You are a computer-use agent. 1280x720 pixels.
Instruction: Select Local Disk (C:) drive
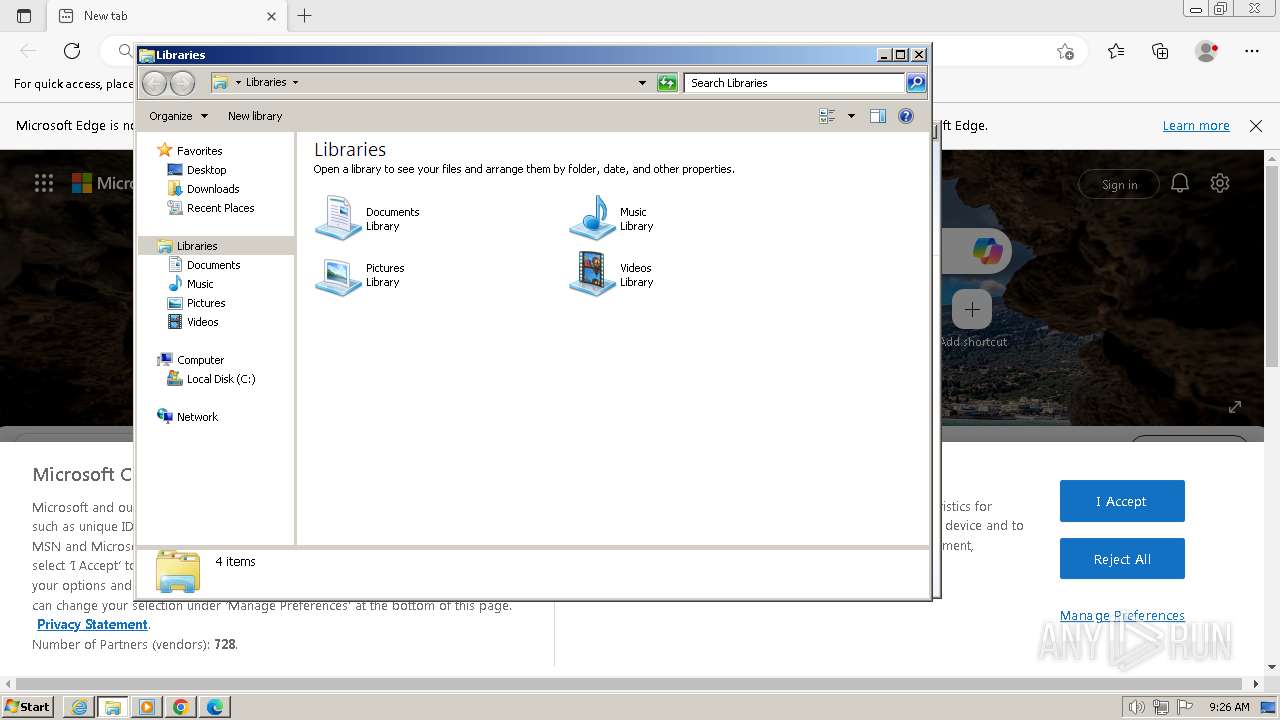coord(221,379)
